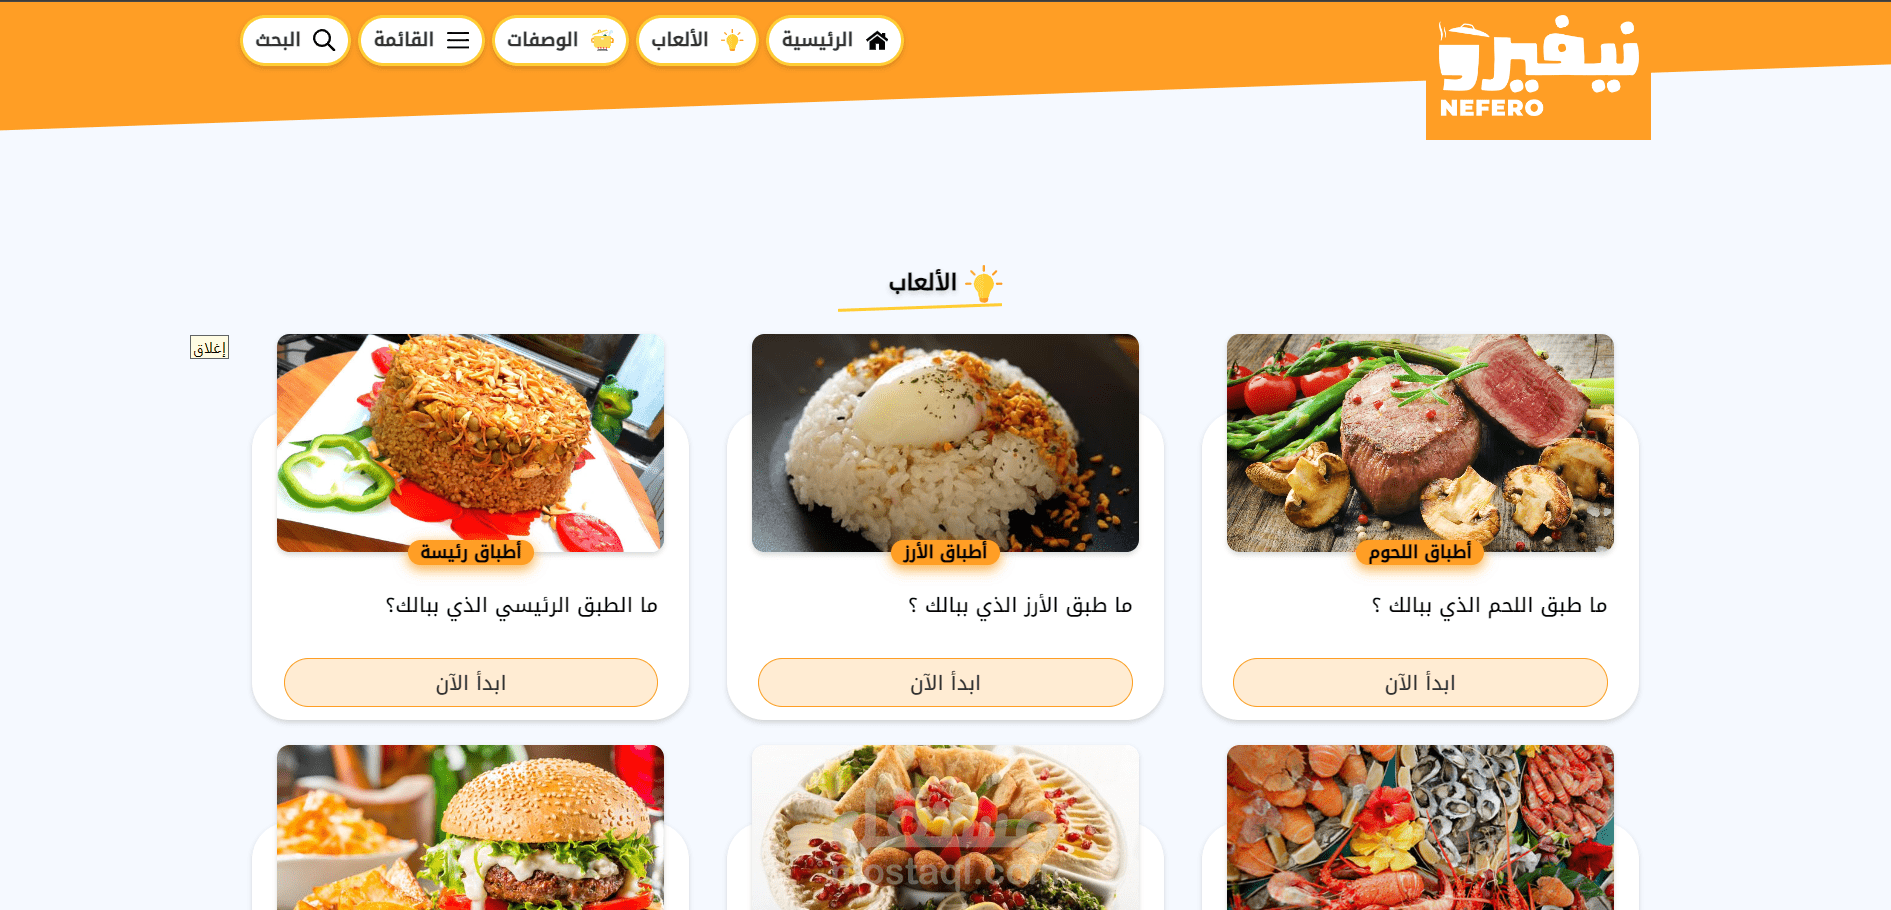The image size is (1891, 910).
Task: Open the القائمة menu label
Action: 404,40
